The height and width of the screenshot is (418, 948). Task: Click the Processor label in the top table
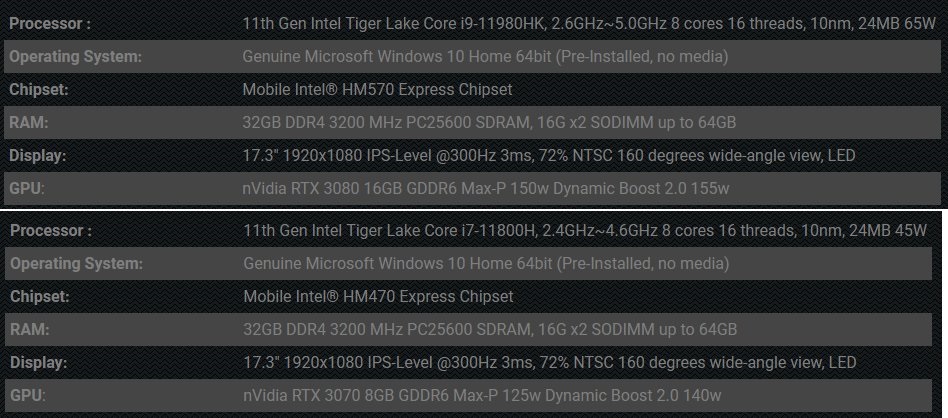[x=50, y=23]
